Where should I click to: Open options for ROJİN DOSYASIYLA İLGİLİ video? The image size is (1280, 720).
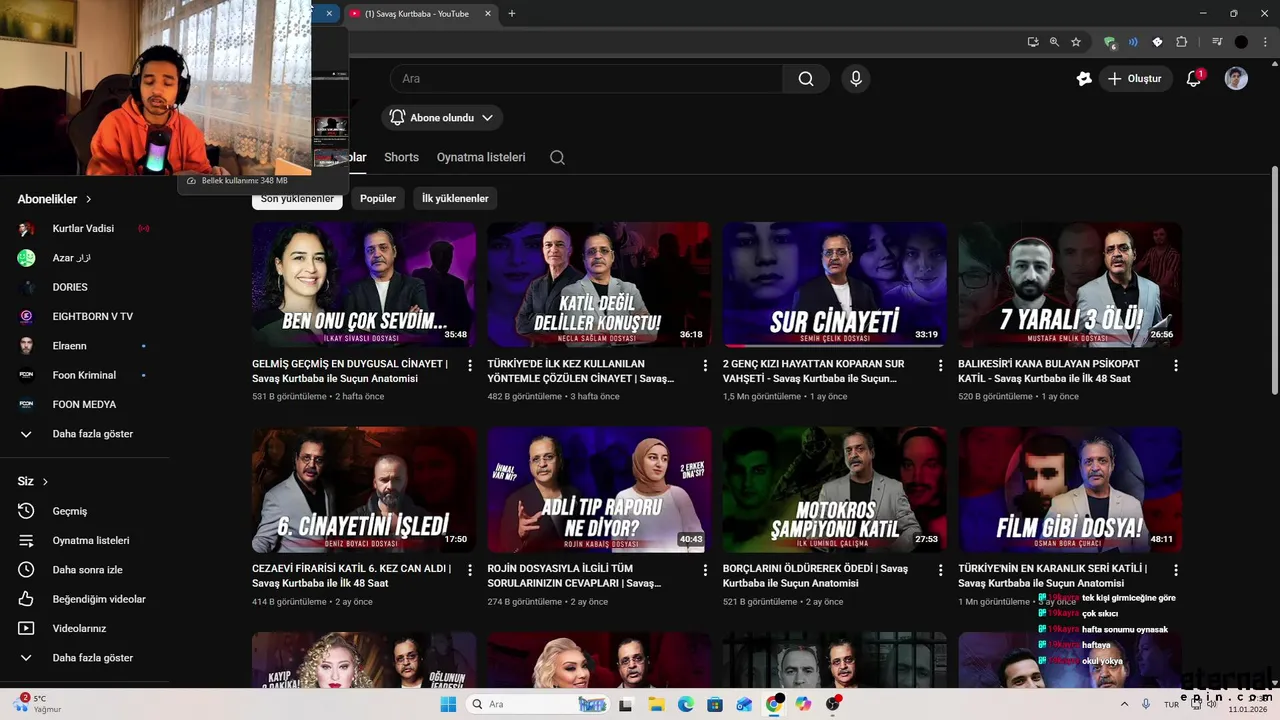[x=705, y=570]
